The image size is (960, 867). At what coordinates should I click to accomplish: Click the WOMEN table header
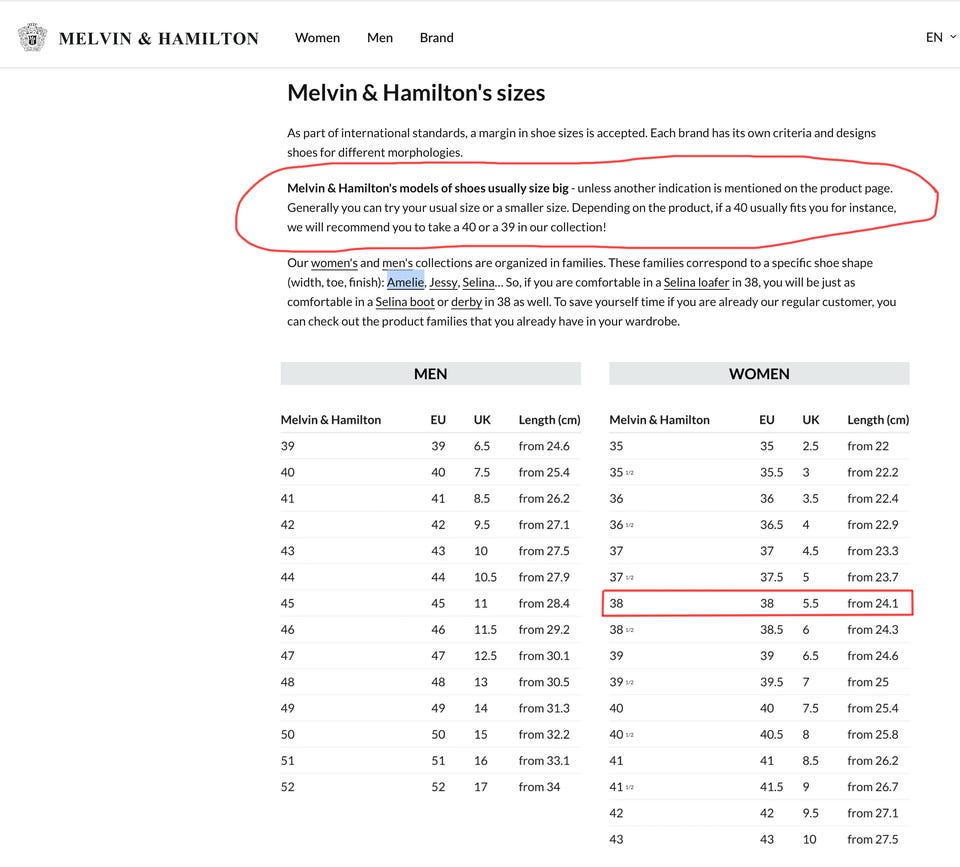759,373
